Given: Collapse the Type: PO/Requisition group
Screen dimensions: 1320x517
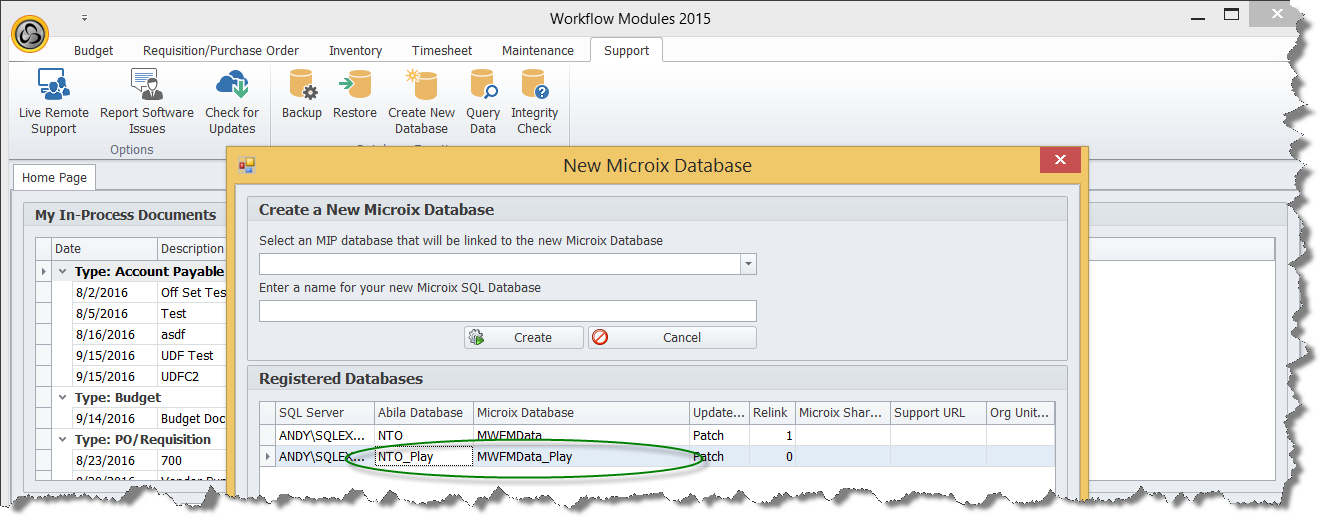Looking at the screenshot, I should click(x=62, y=440).
